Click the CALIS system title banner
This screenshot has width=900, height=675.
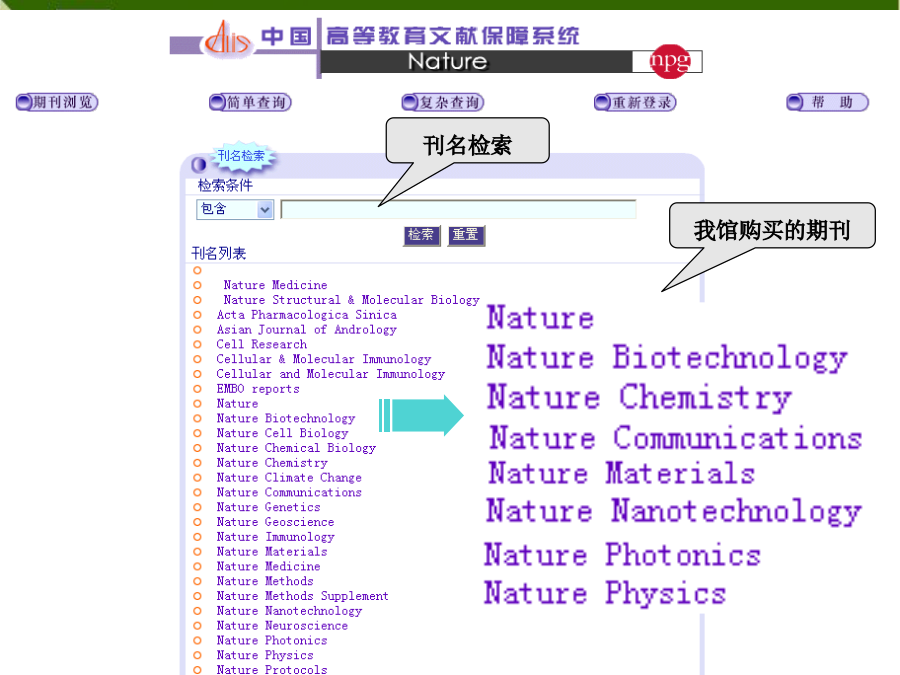(x=420, y=36)
